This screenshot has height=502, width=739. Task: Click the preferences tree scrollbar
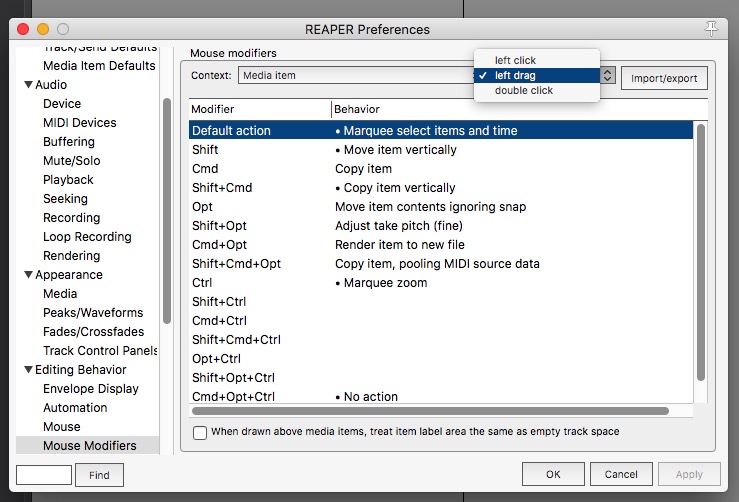167,211
